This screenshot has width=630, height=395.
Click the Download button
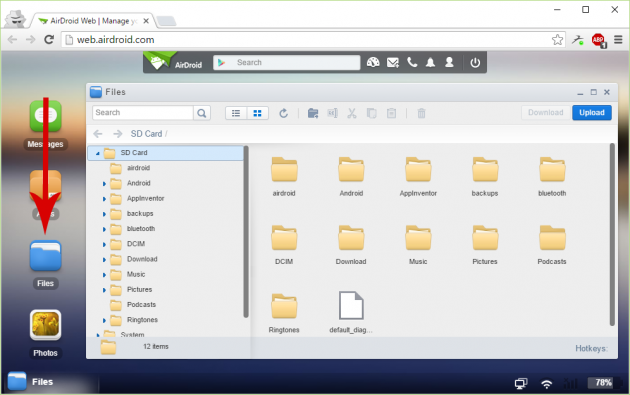(545, 113)
